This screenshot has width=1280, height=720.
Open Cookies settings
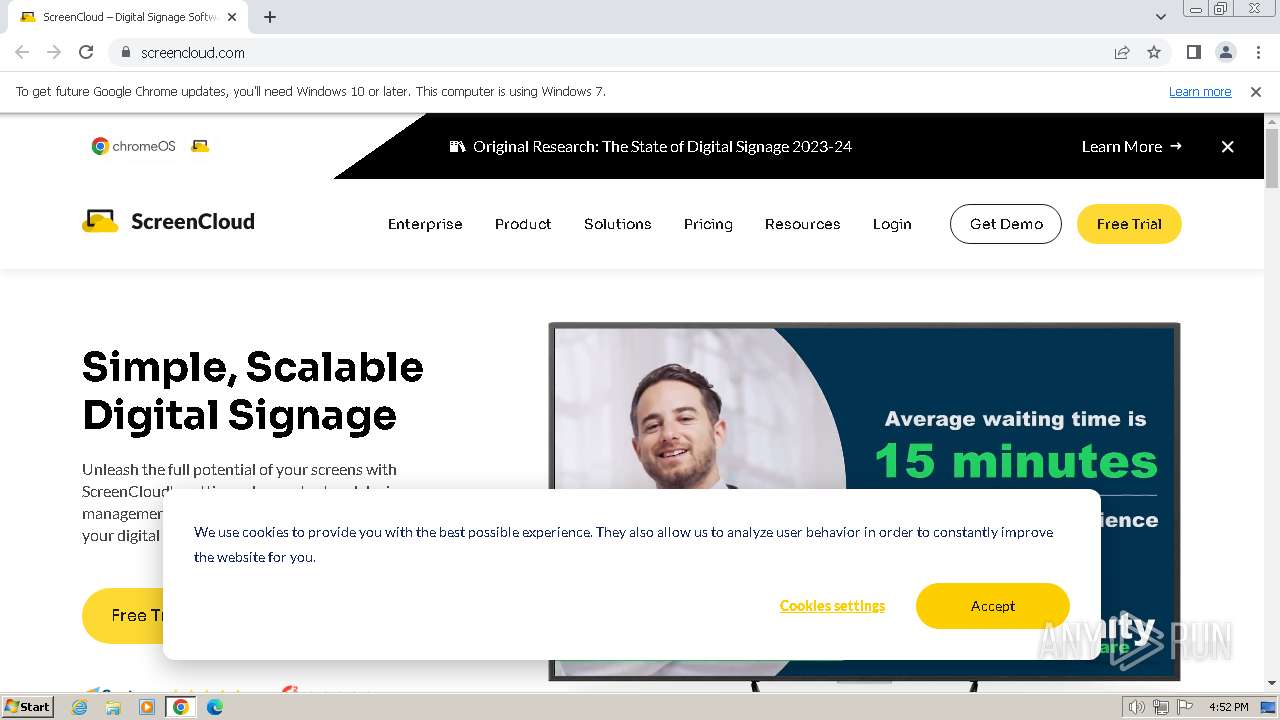(x=832, y=606)
